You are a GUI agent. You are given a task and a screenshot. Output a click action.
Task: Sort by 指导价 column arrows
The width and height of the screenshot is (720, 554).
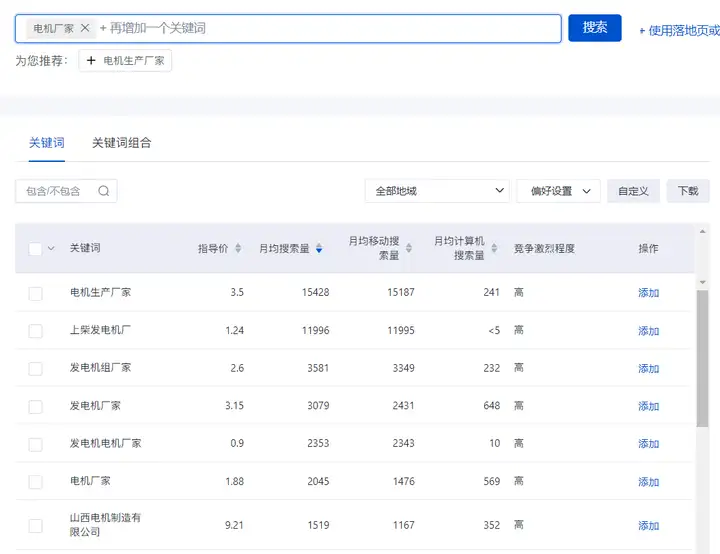[x=238, y=249]
